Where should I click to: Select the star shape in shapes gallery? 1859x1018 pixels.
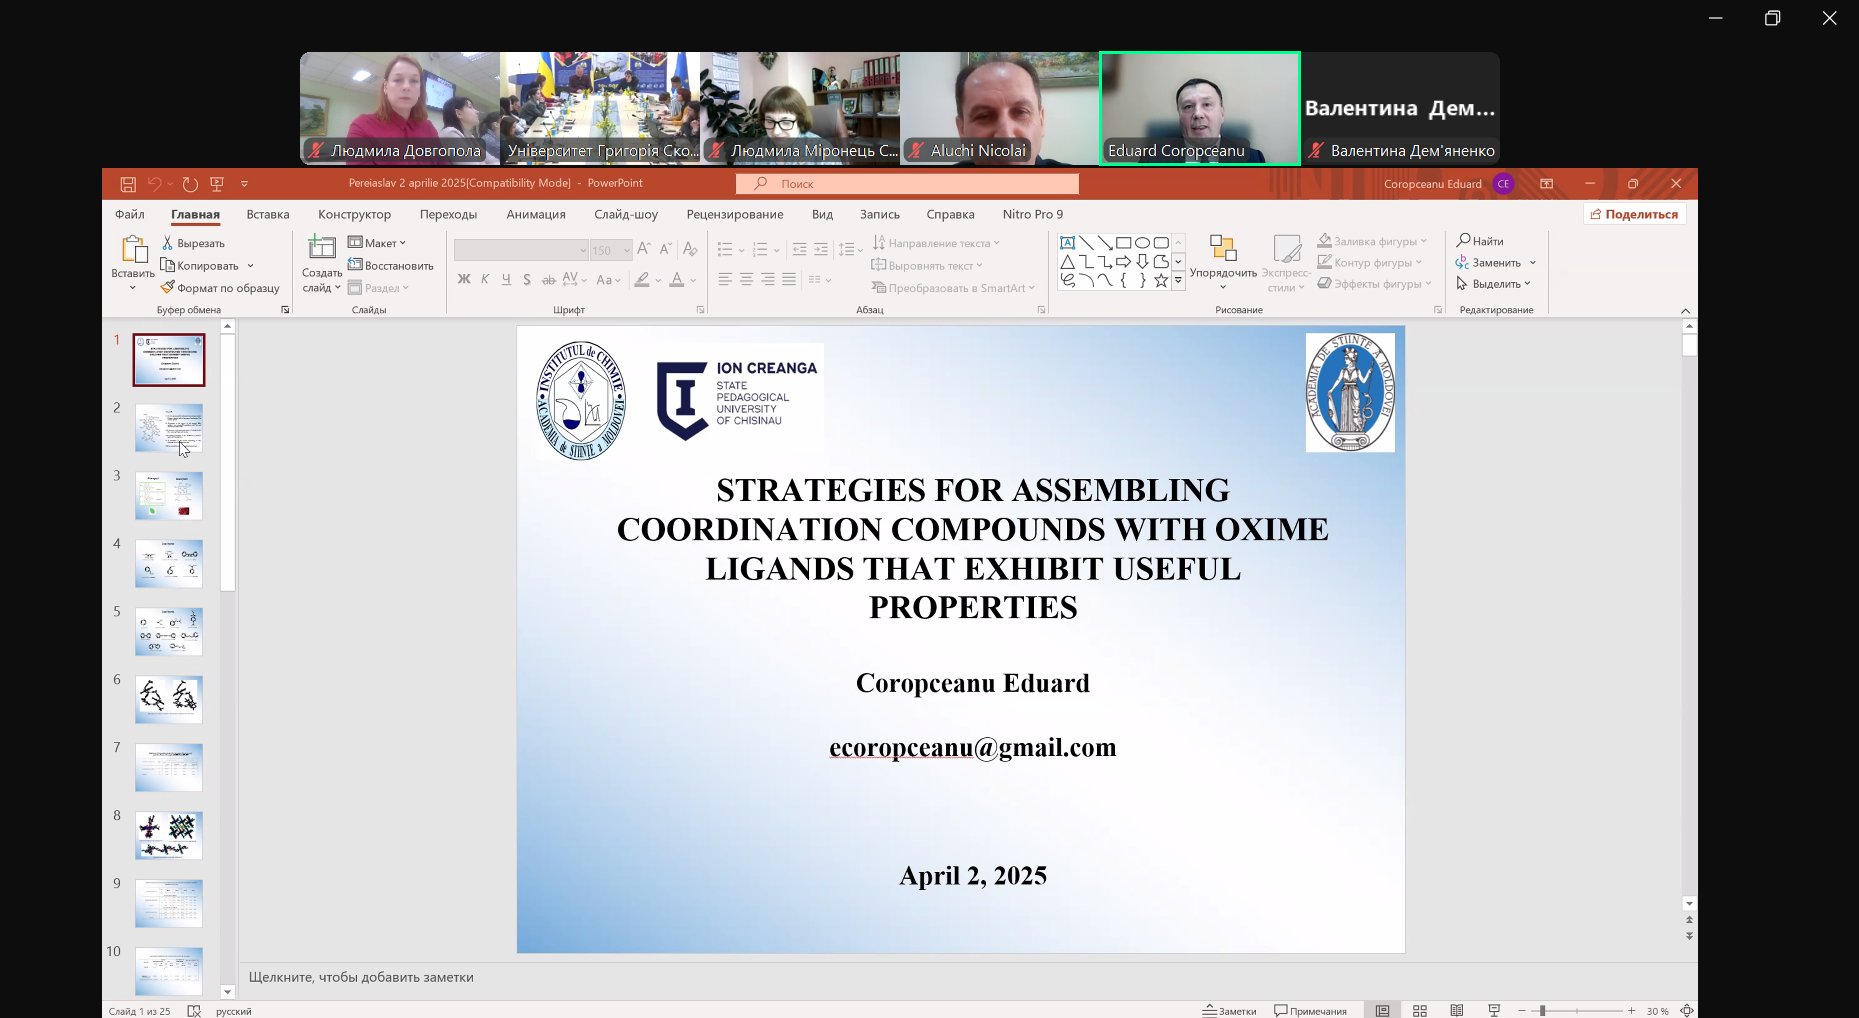(1161, 281)
